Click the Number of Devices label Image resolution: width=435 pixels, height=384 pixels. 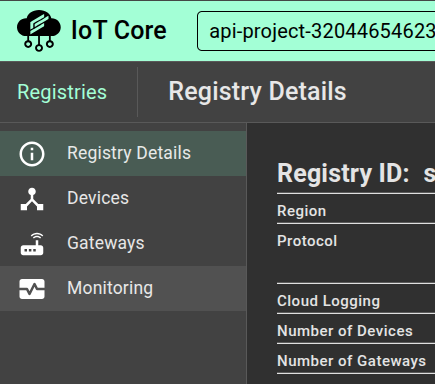[x=345, y=331]
